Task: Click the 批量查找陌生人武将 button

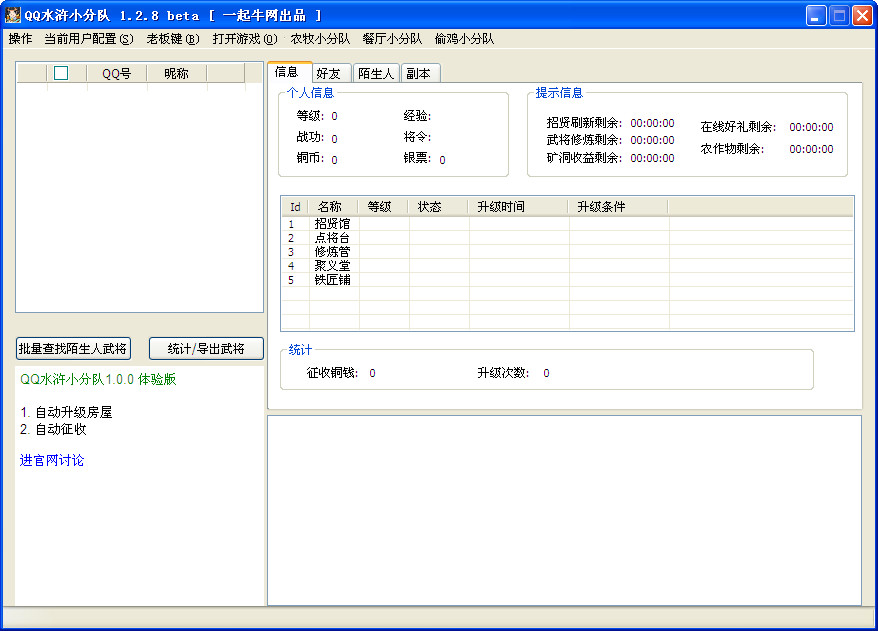Action: pyautogui.click(x=73, y=349)
